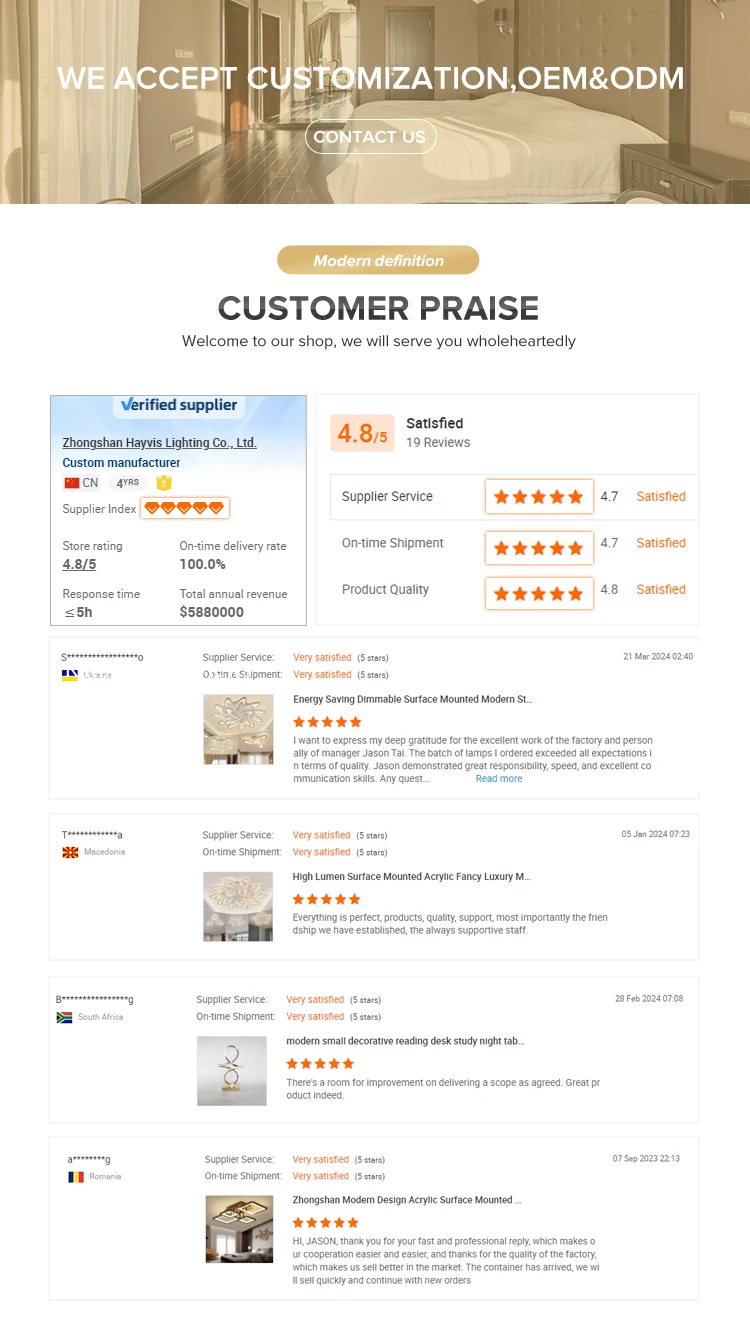Click the gold supplier badge icon
The height and width of the screenshot is (1318, 750).
click(x=164, y=483)
